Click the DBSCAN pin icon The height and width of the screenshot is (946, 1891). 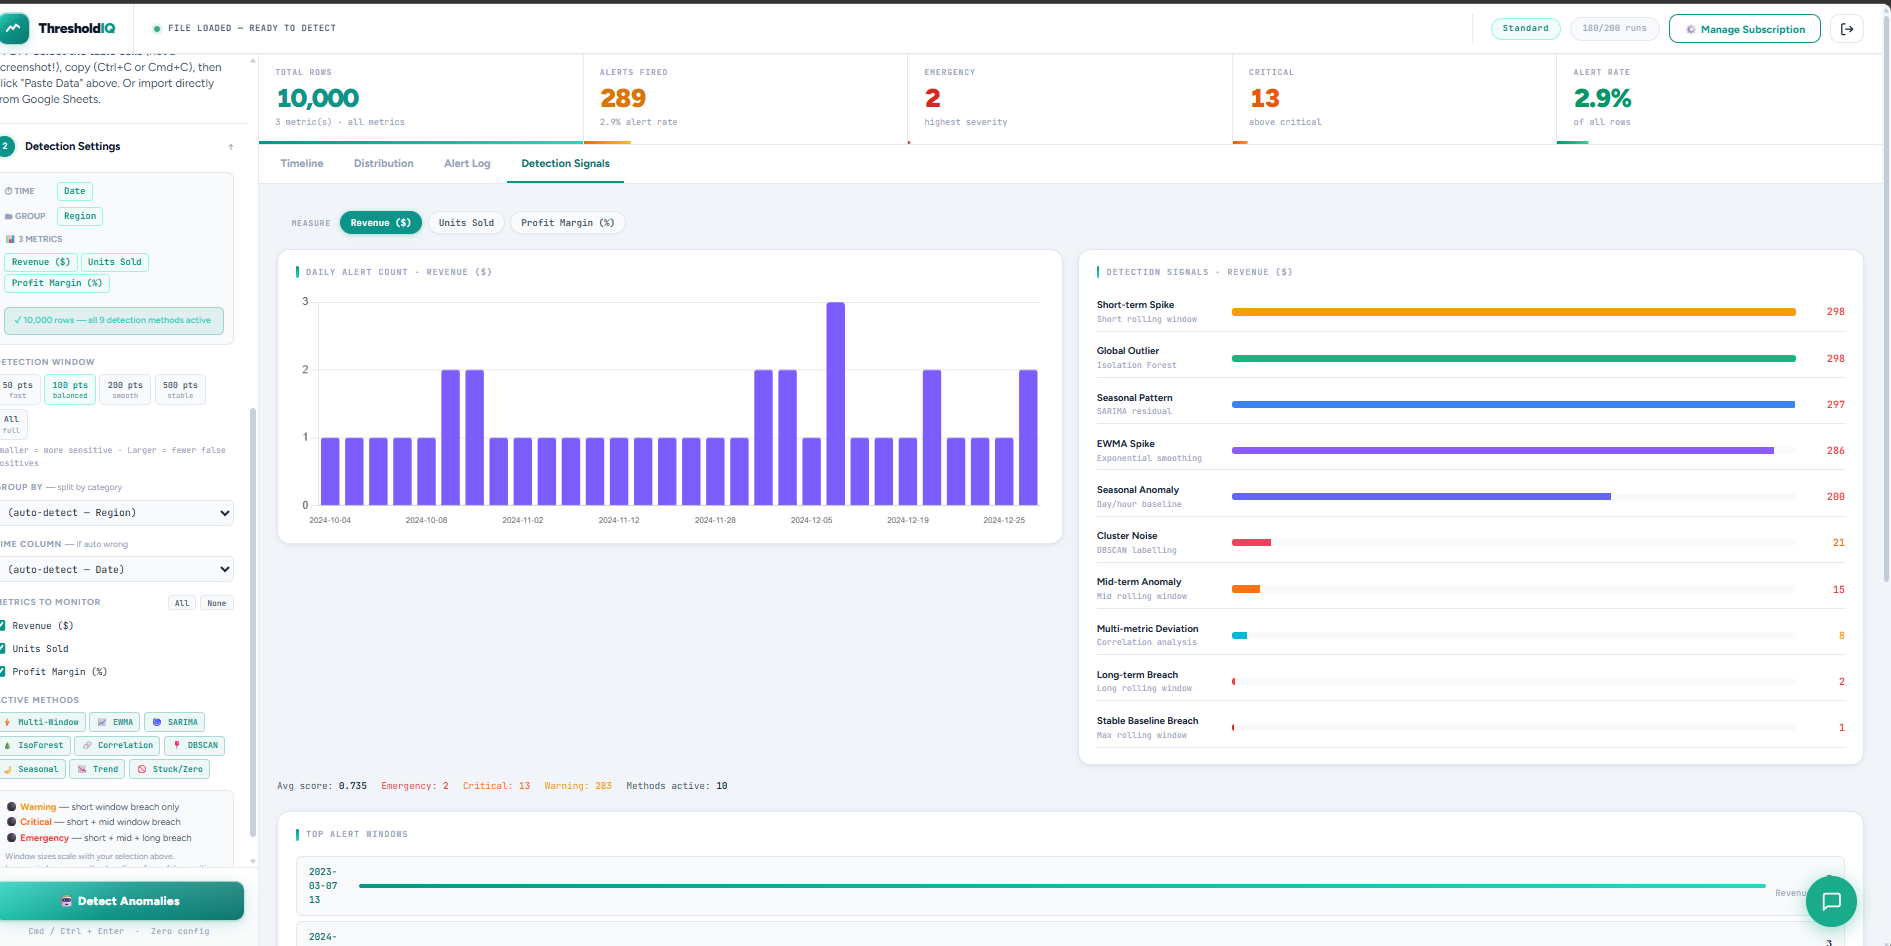coord(177,745)
